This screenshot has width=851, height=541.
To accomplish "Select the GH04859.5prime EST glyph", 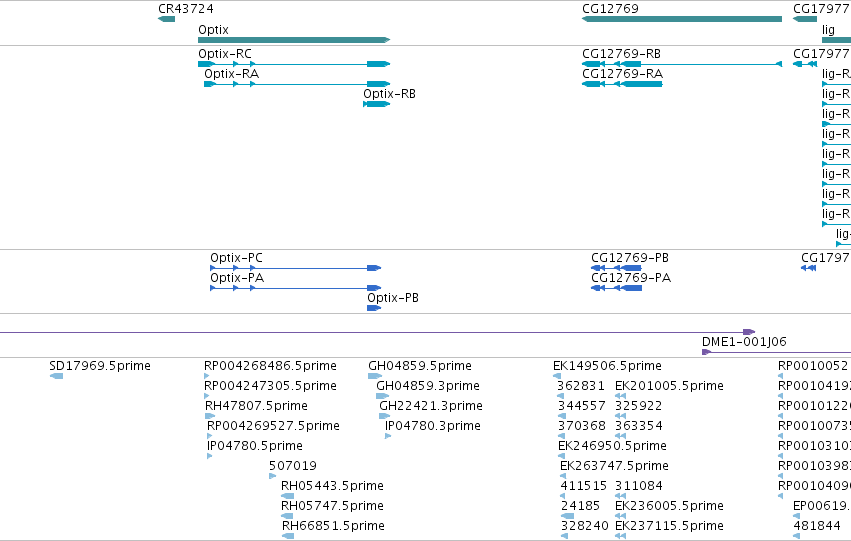I will pos(375,376).
